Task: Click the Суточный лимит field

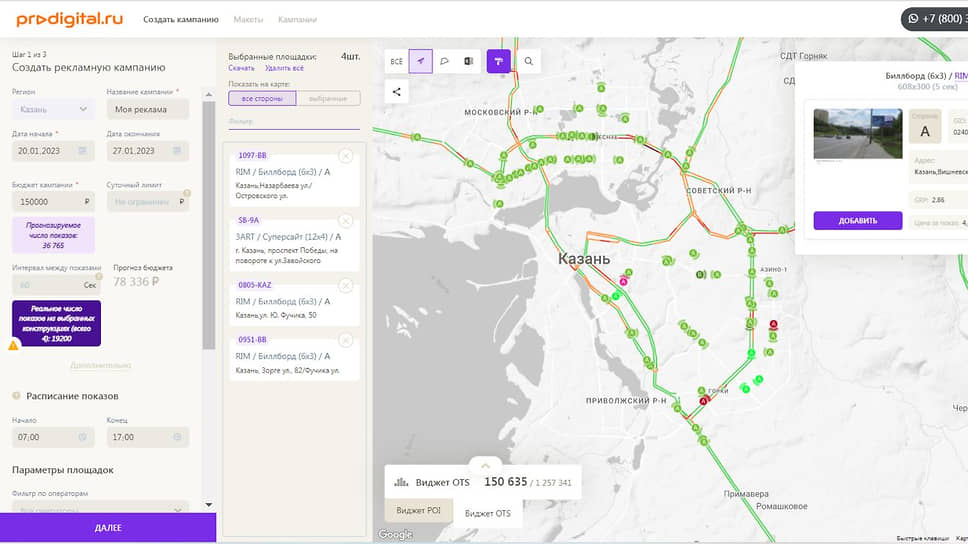Action: [x=148, y=201]
